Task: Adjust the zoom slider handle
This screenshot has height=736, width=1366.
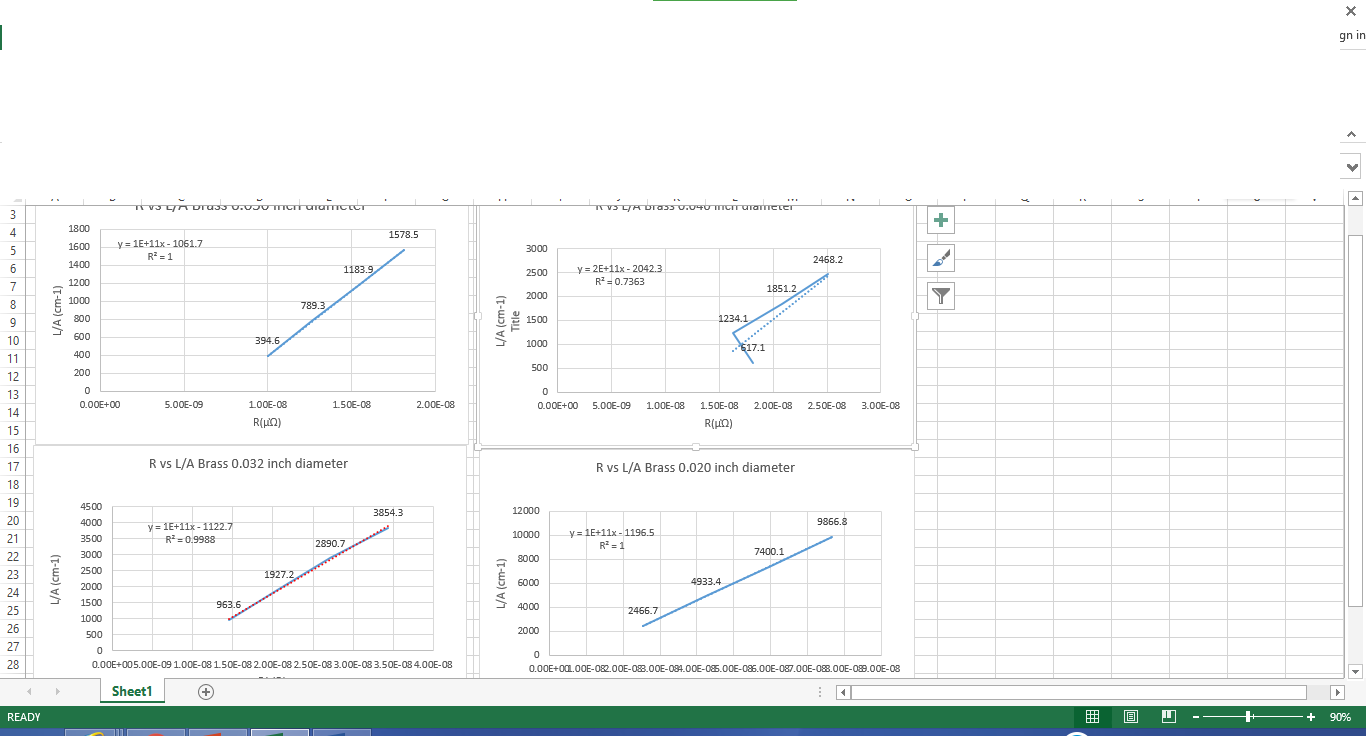Action: 1249,717
